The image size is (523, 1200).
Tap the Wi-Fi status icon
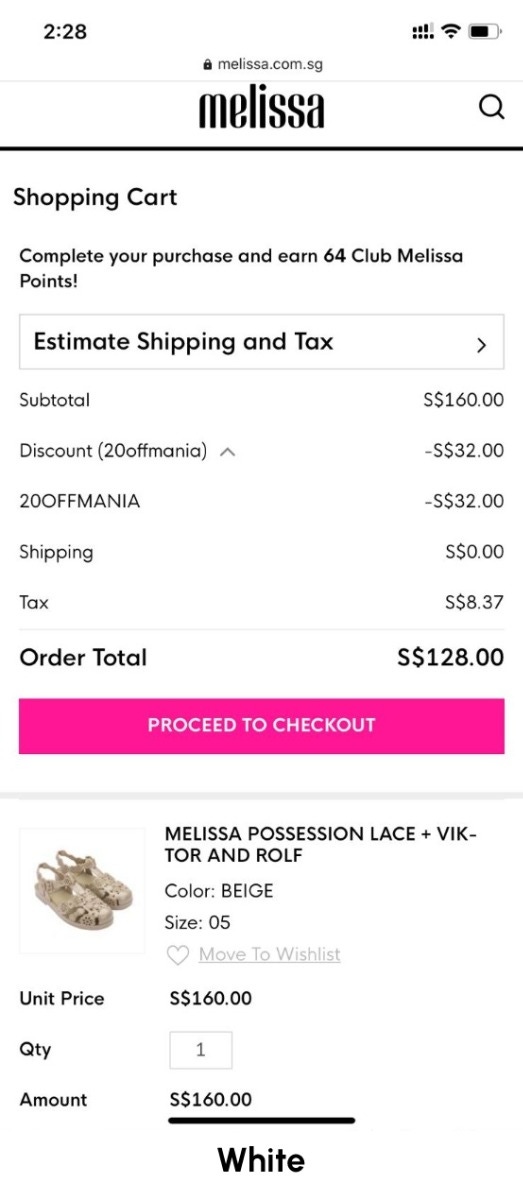451,32
